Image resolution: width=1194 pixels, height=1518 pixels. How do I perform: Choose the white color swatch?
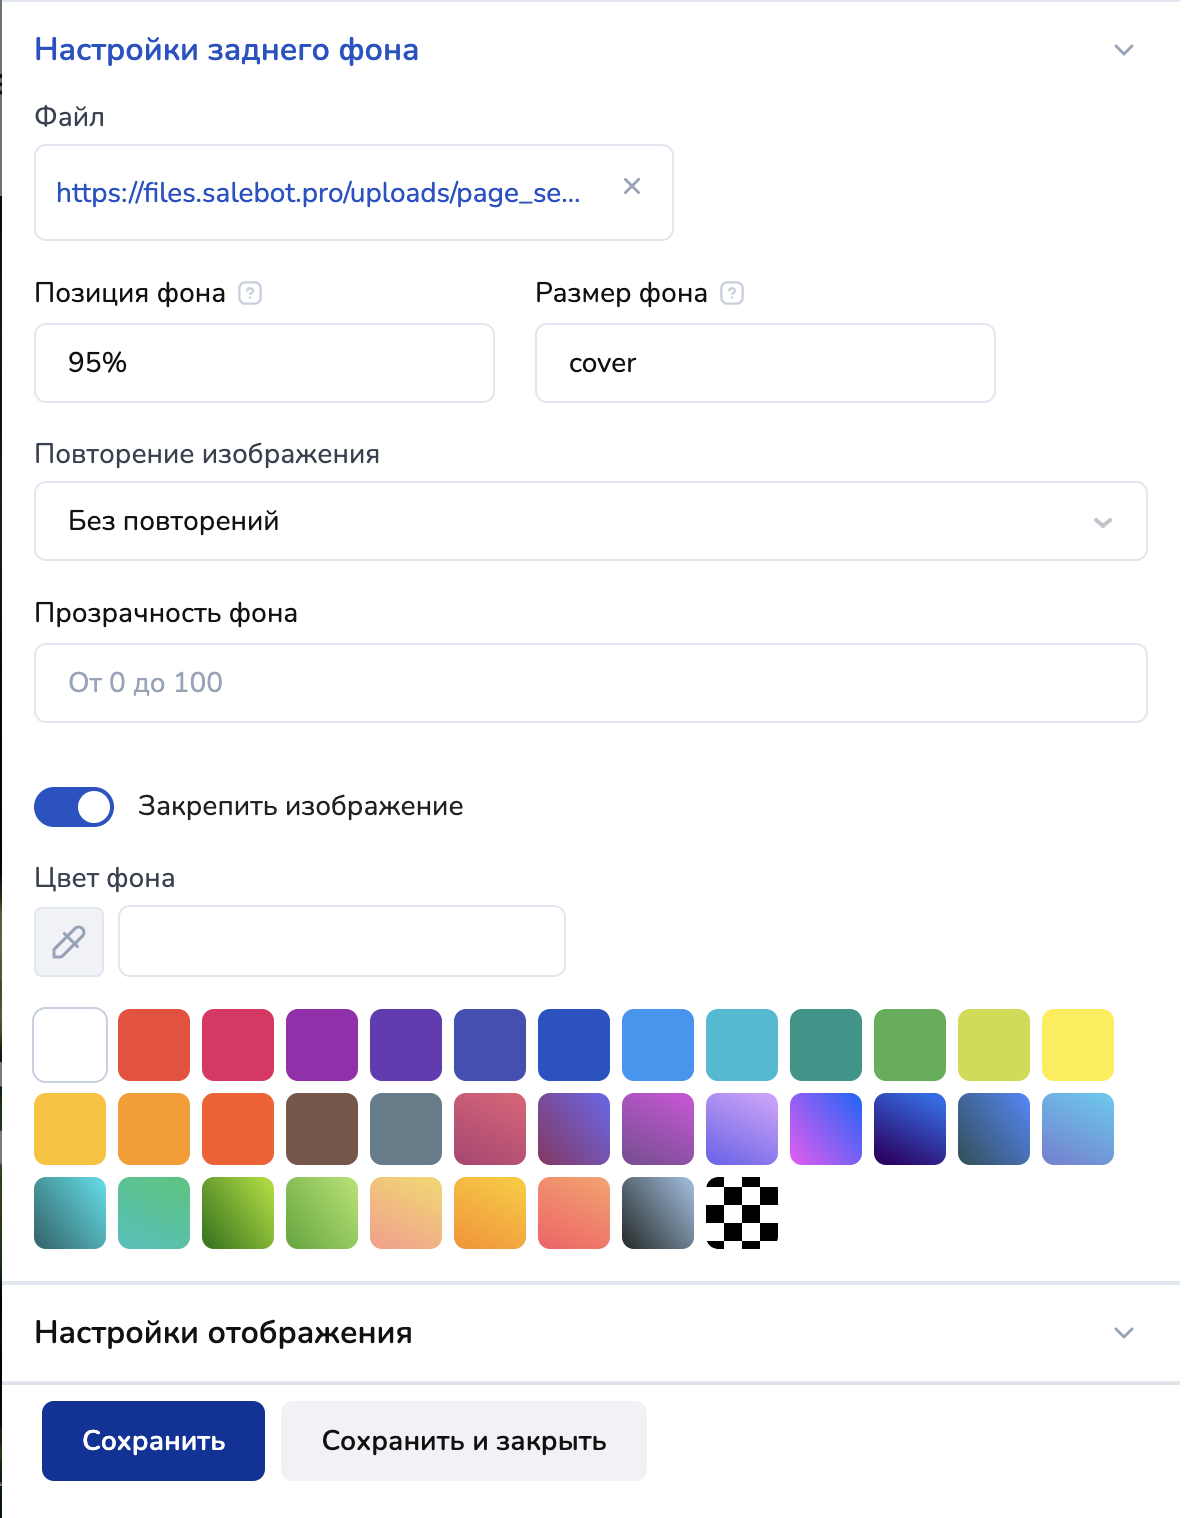point(70,1045)
